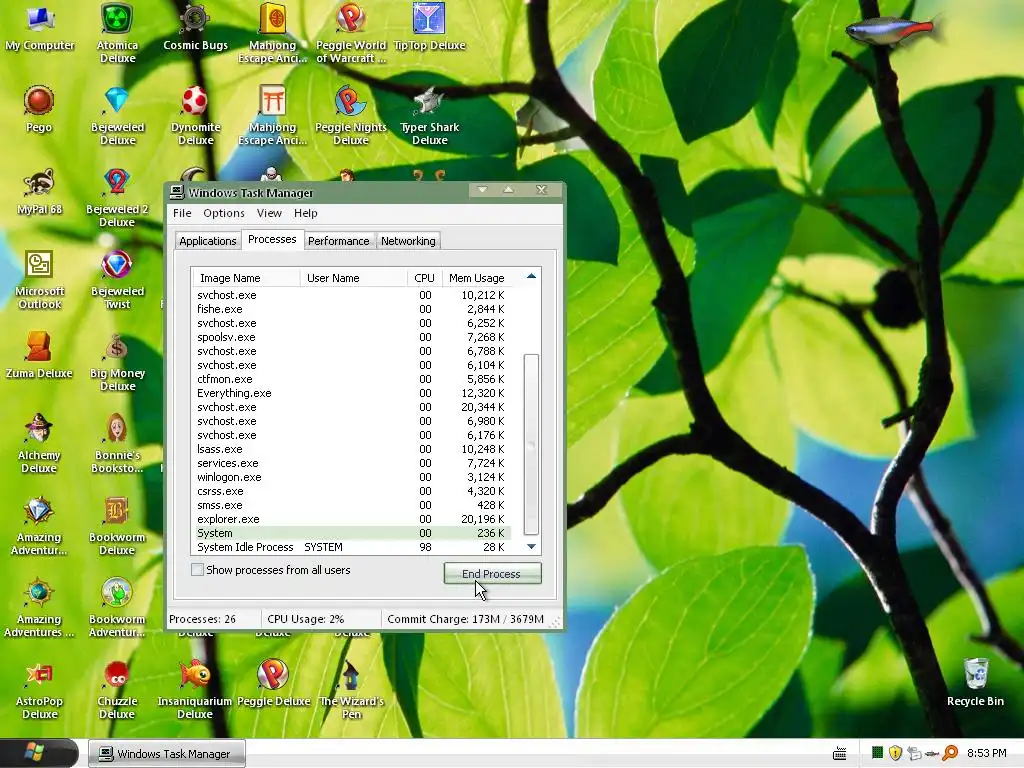Switch to the Networking tab

coord(408,241)
